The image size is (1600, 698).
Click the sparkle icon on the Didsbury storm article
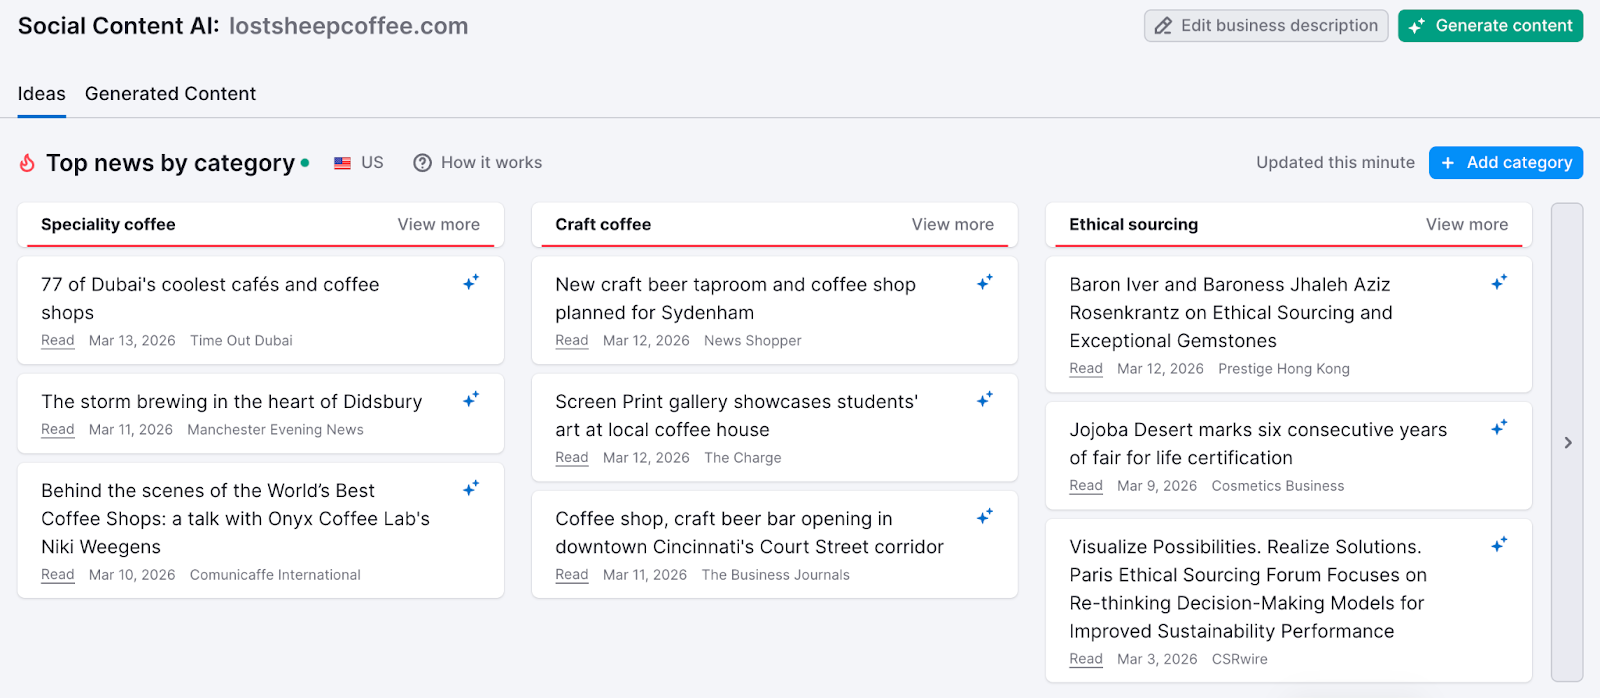point(470,400)
